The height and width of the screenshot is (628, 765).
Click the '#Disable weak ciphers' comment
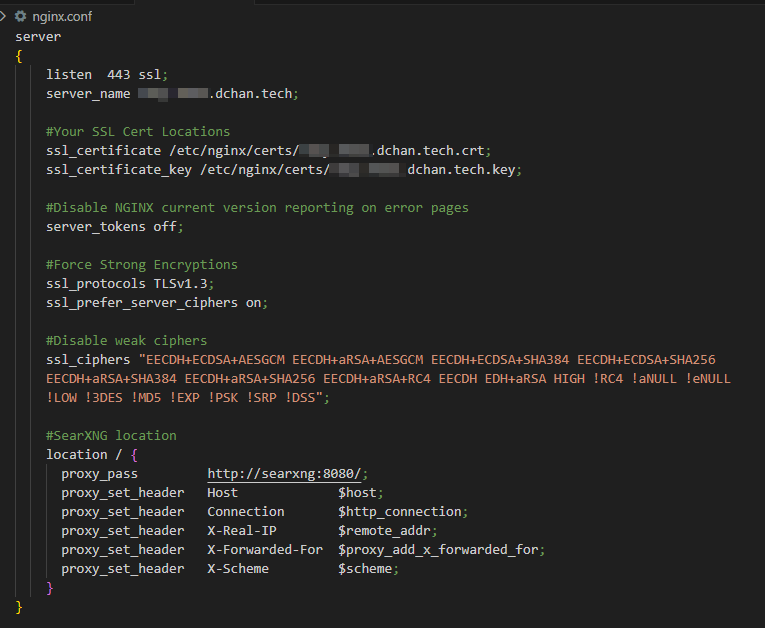[x=126, y=341]
